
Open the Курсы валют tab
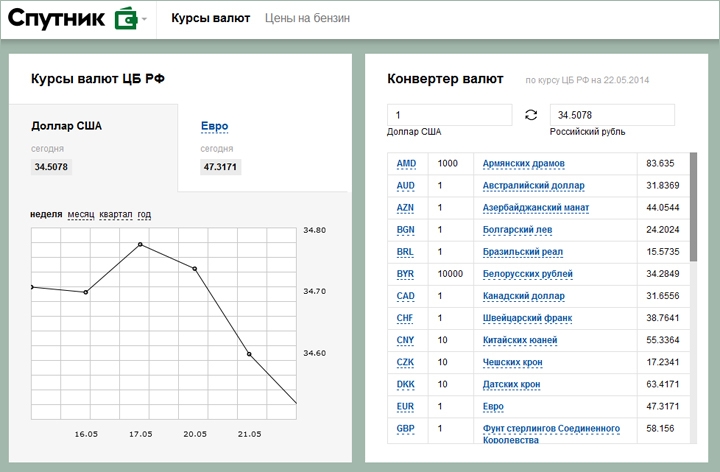pyautogui.click(x=210, y=19)
